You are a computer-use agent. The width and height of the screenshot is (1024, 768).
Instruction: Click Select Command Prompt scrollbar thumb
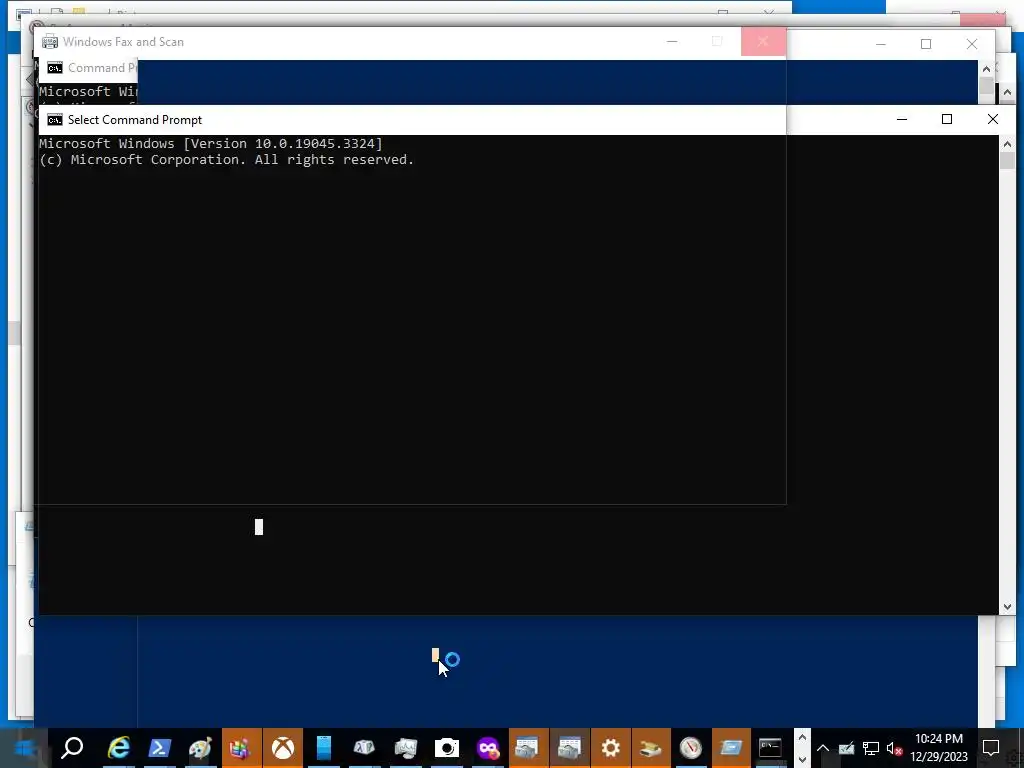point(1007,161)
